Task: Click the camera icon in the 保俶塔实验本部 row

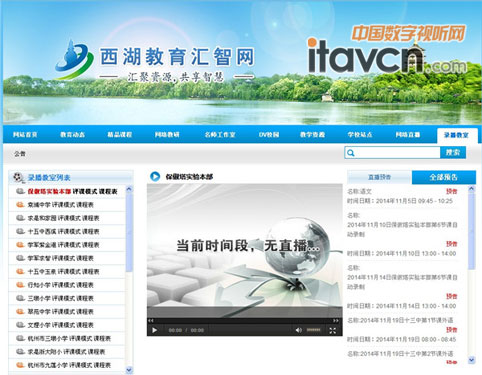Action: [x=20, y=191]
